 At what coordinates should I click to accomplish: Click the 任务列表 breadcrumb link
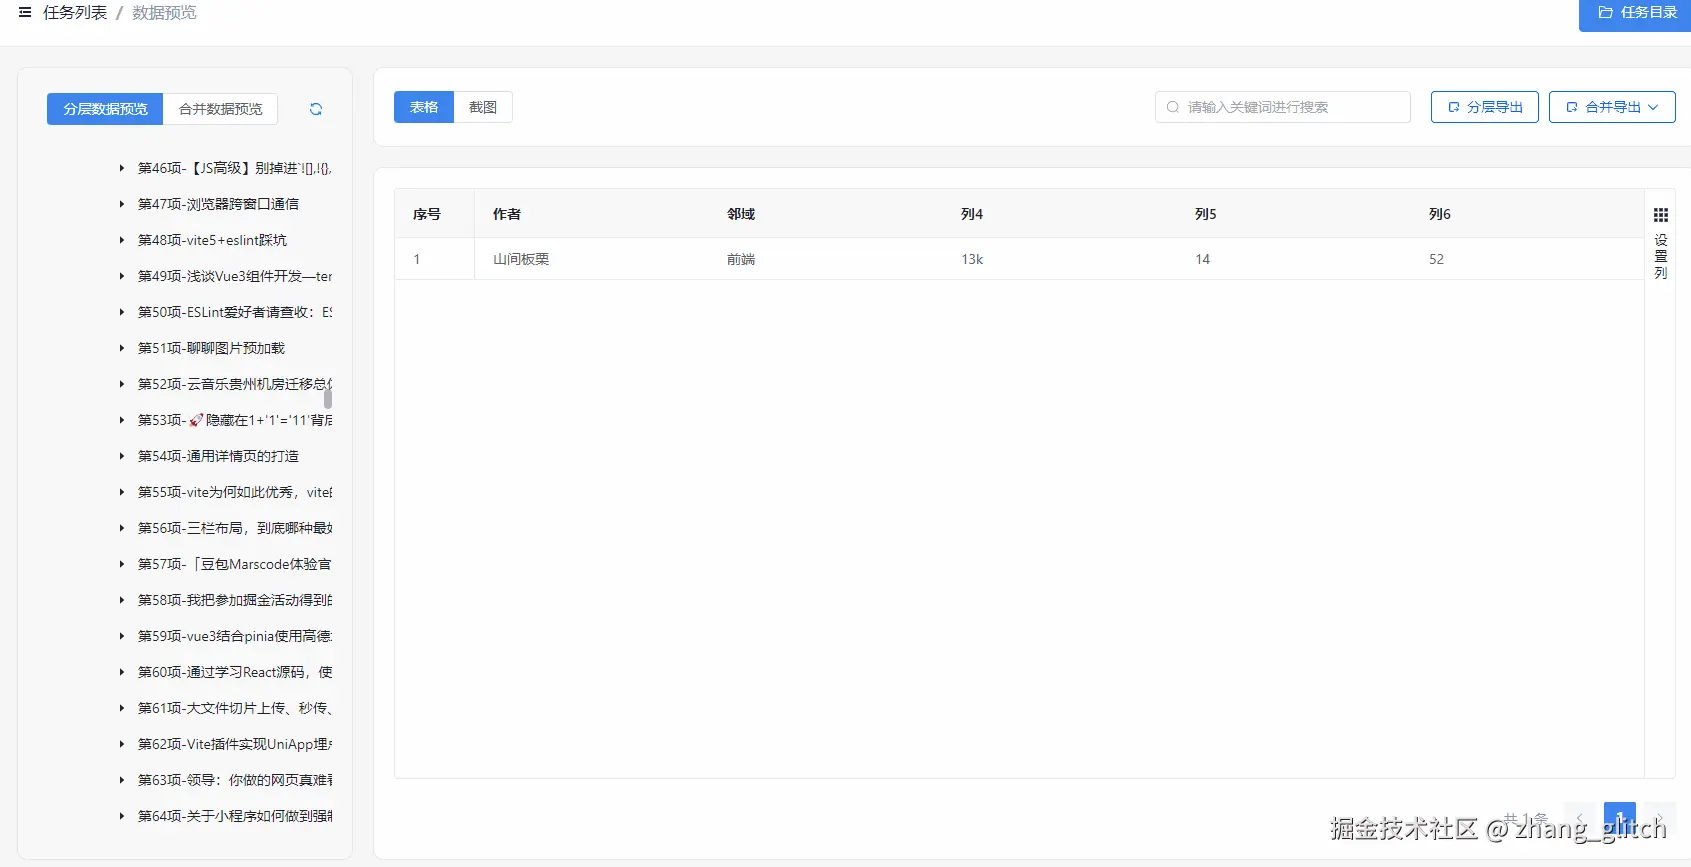(x=75, y=12)
